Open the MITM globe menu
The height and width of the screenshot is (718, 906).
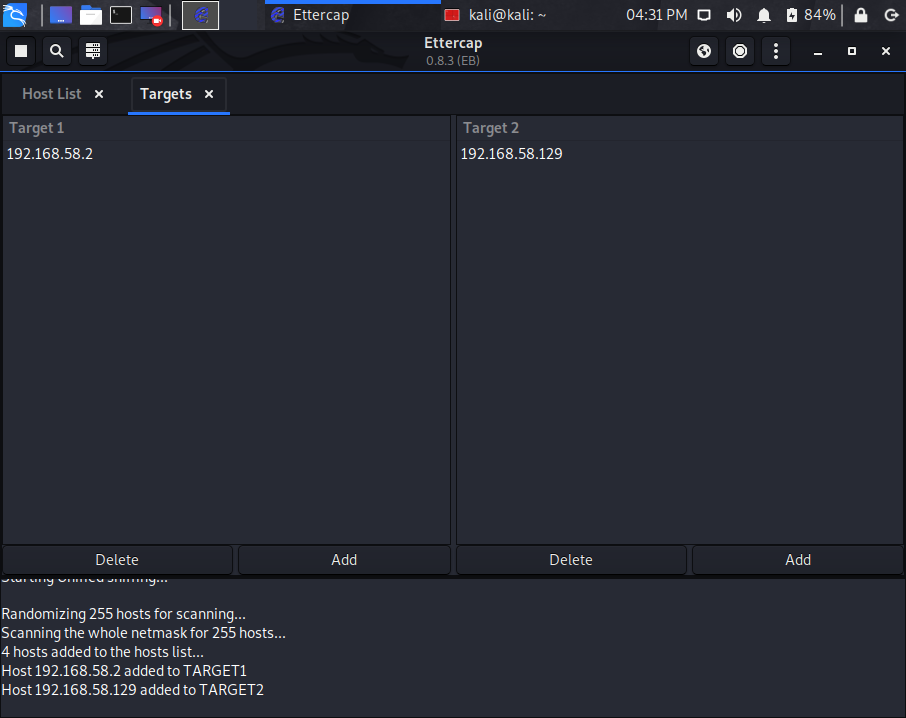pyautogui.click(x=704, y=51)
